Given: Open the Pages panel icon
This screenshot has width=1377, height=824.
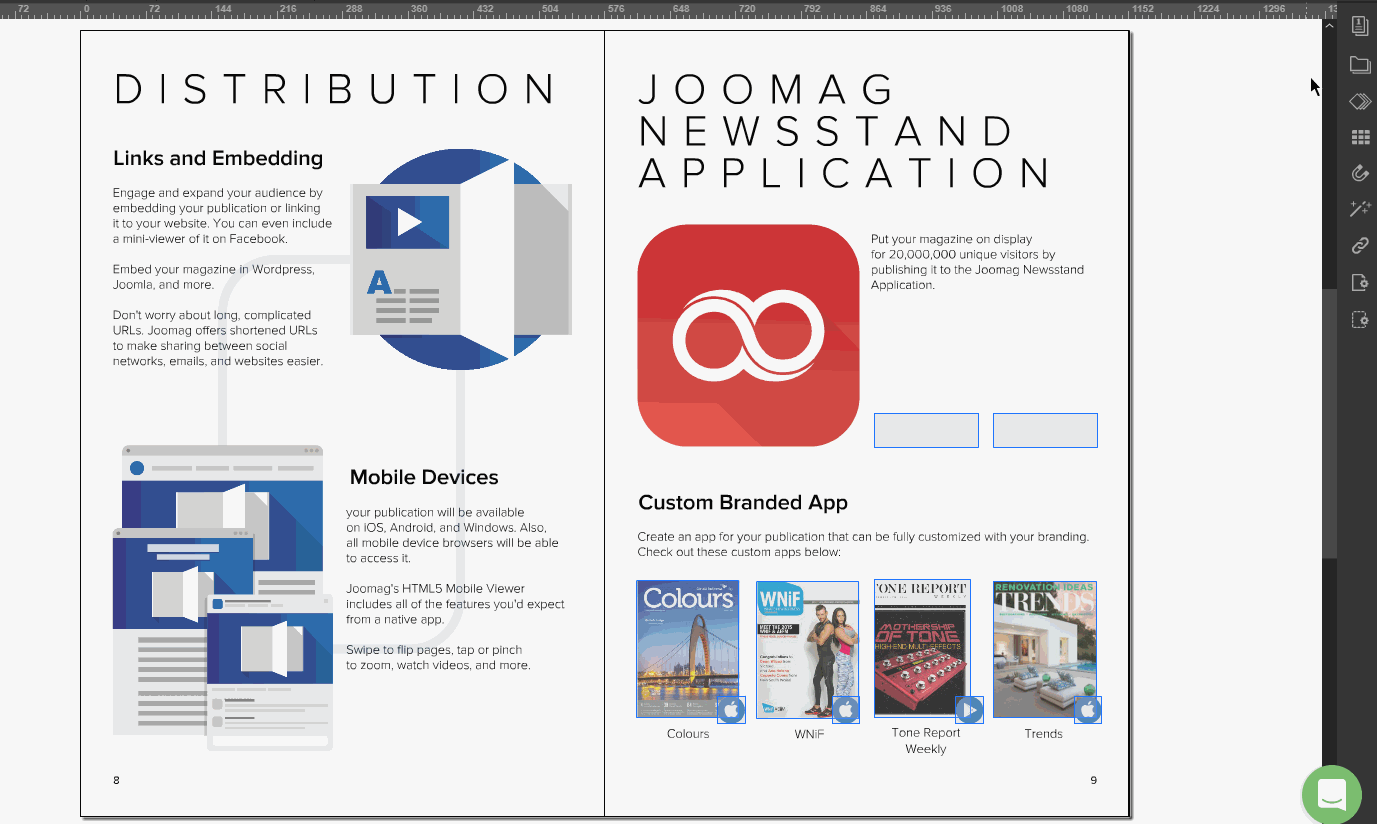Looking at the screenshot, I should tap(1359, 26).
